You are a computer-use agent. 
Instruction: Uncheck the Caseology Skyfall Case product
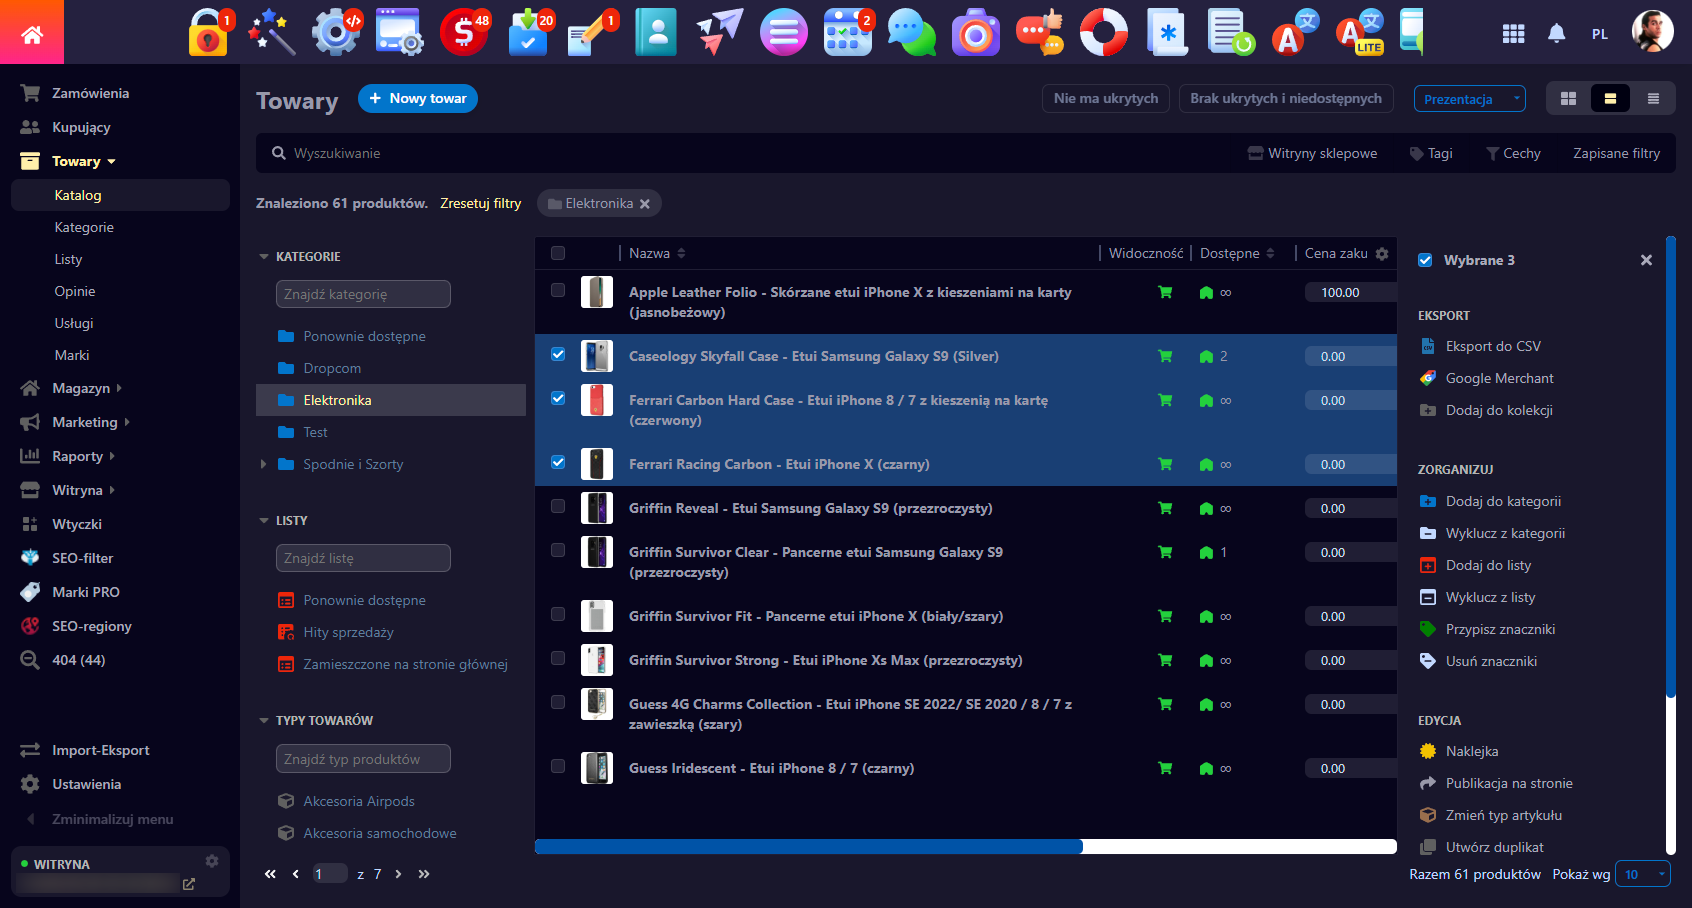point(558,354)
